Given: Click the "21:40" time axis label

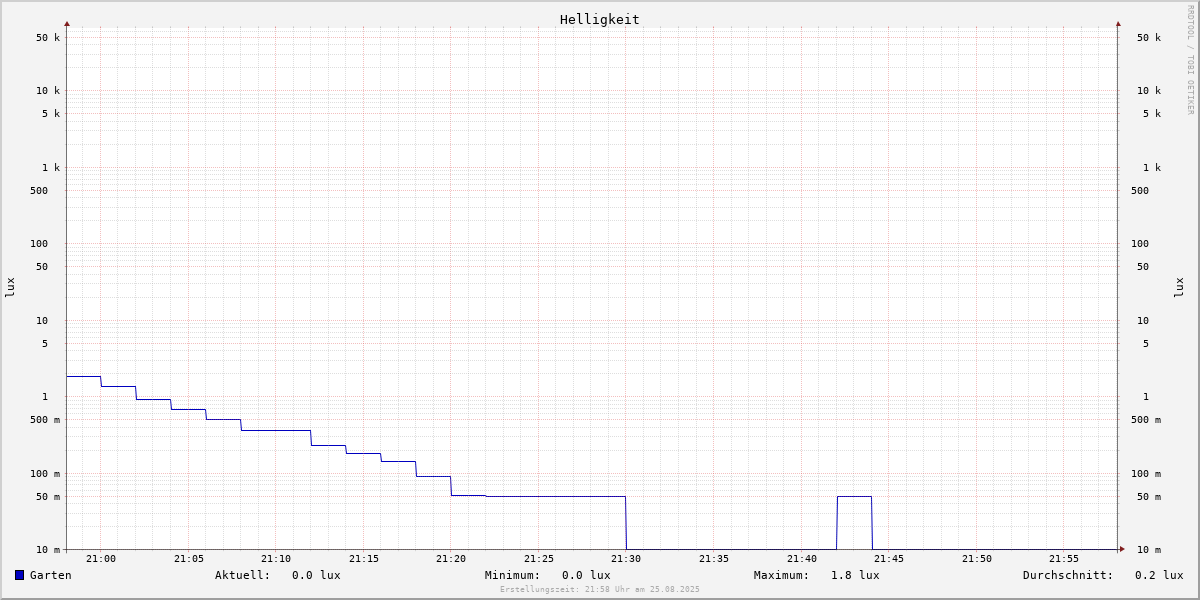Looking at the screenshot, I should pyautogui.click(x=802, y=559).
